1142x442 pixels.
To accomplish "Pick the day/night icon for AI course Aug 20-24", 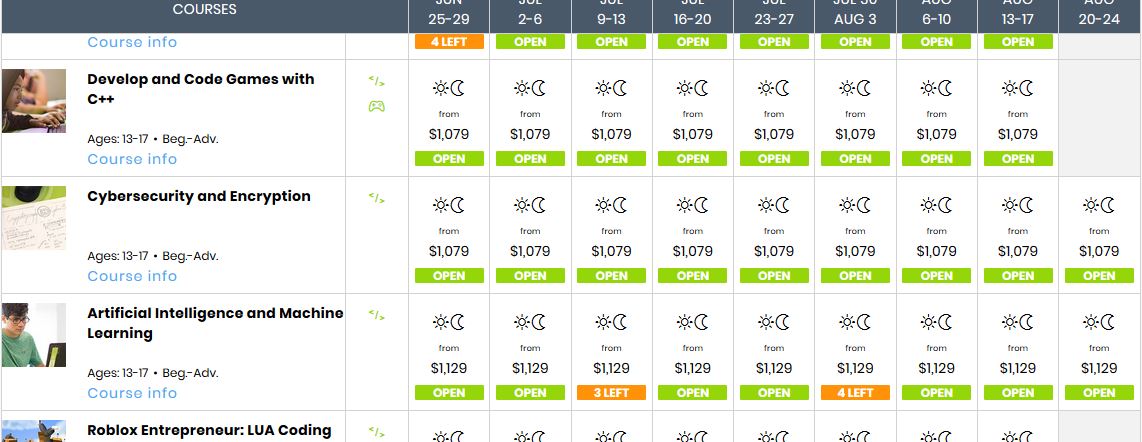I will tap(1099, 322).
